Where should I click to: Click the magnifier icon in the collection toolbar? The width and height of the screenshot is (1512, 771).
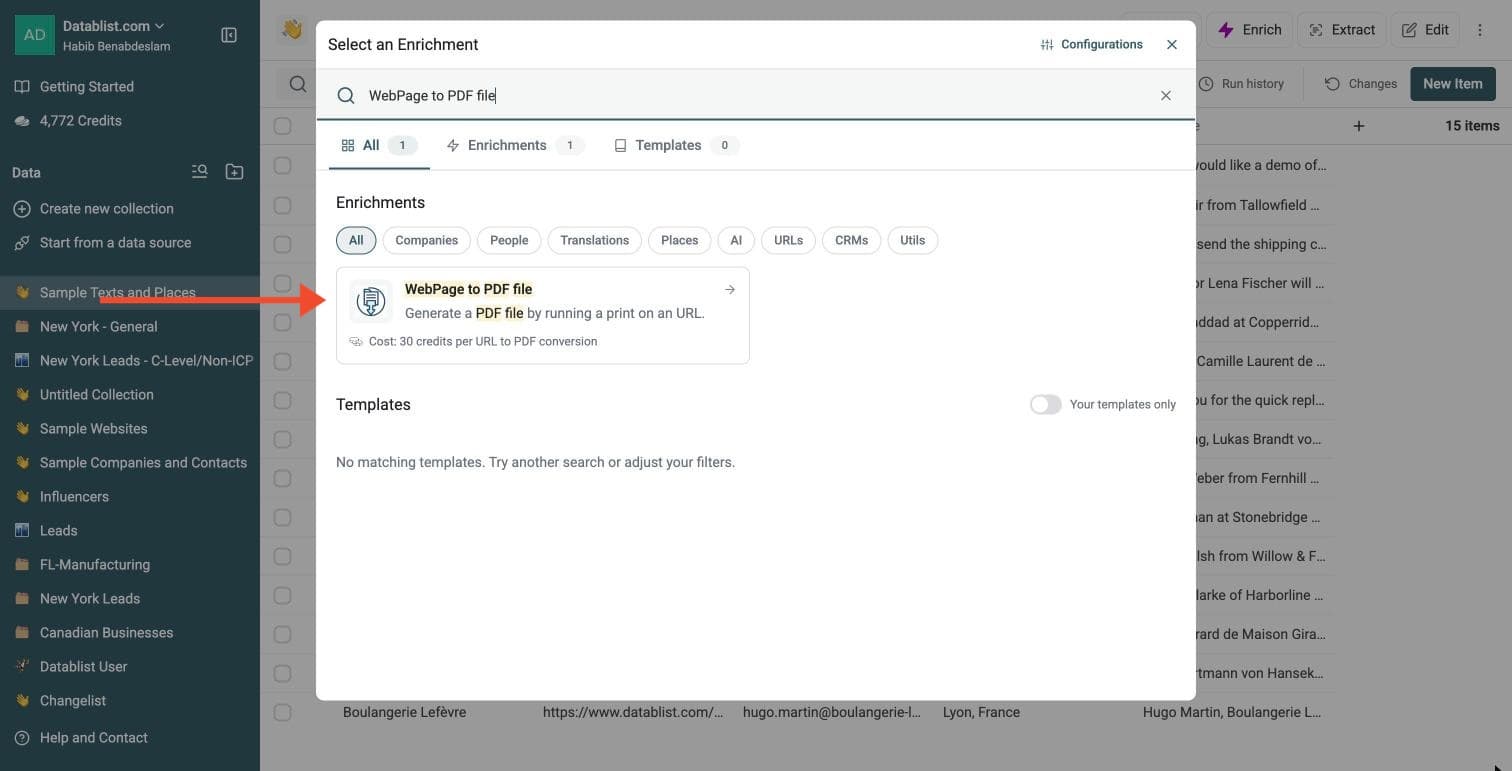298,84
